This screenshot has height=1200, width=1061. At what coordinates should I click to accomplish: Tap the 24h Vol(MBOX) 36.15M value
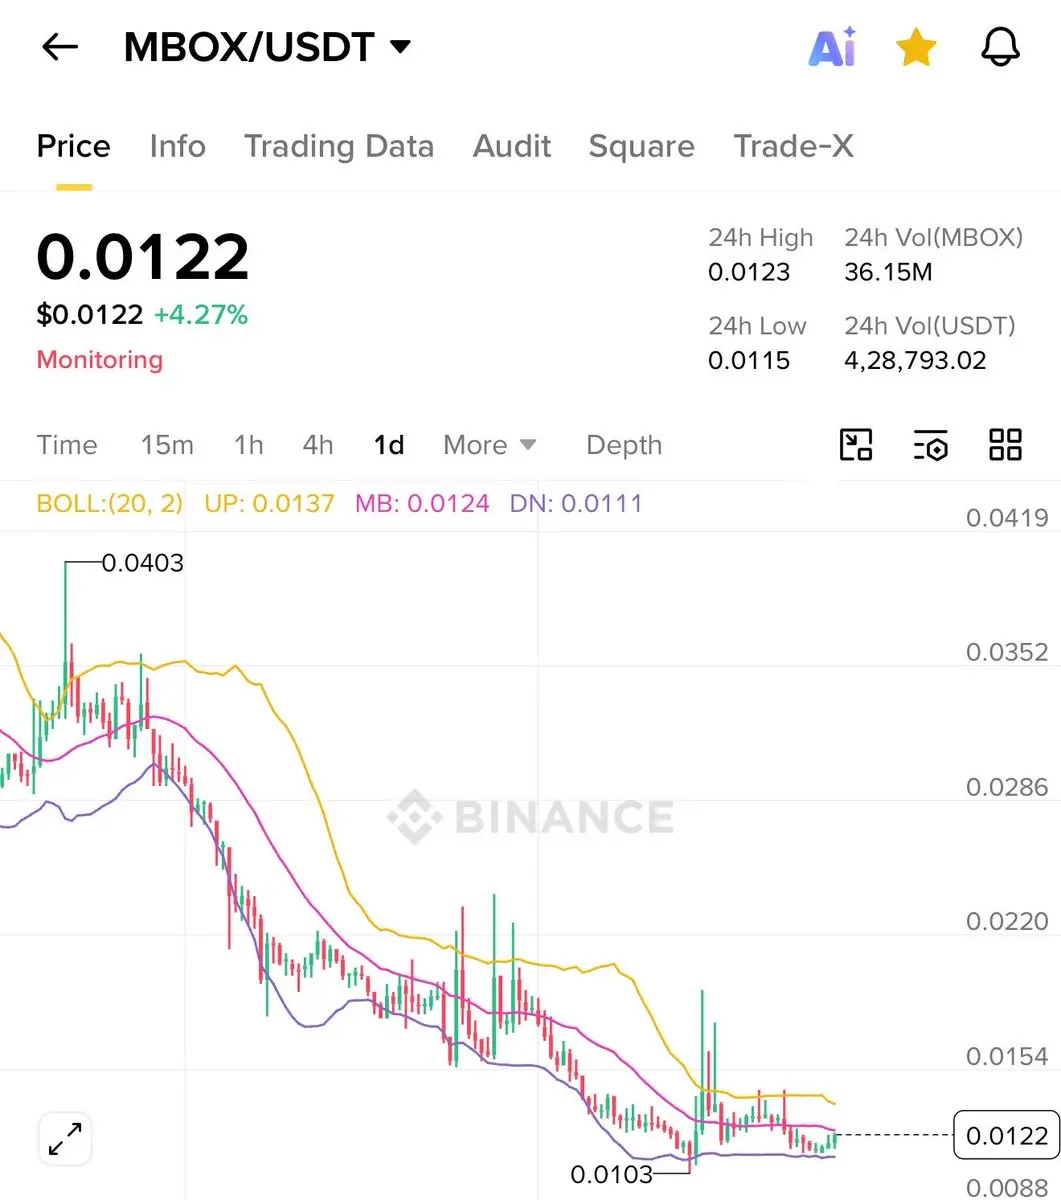[888, 272]
